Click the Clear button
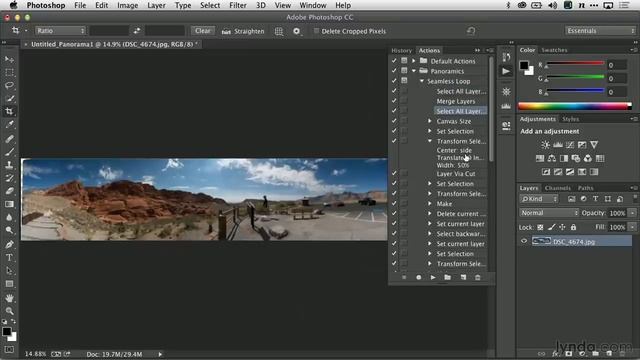 pos(202,31)
